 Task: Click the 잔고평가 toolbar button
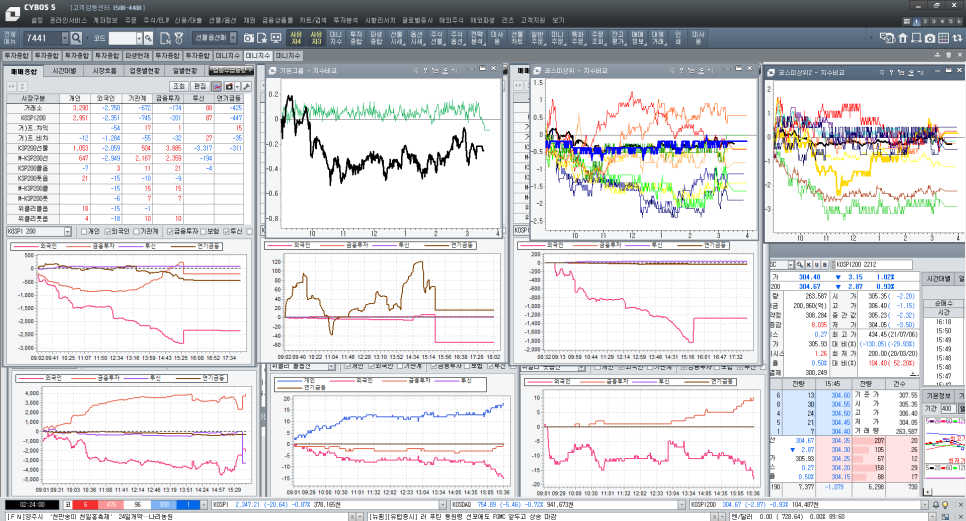point(617,38)
